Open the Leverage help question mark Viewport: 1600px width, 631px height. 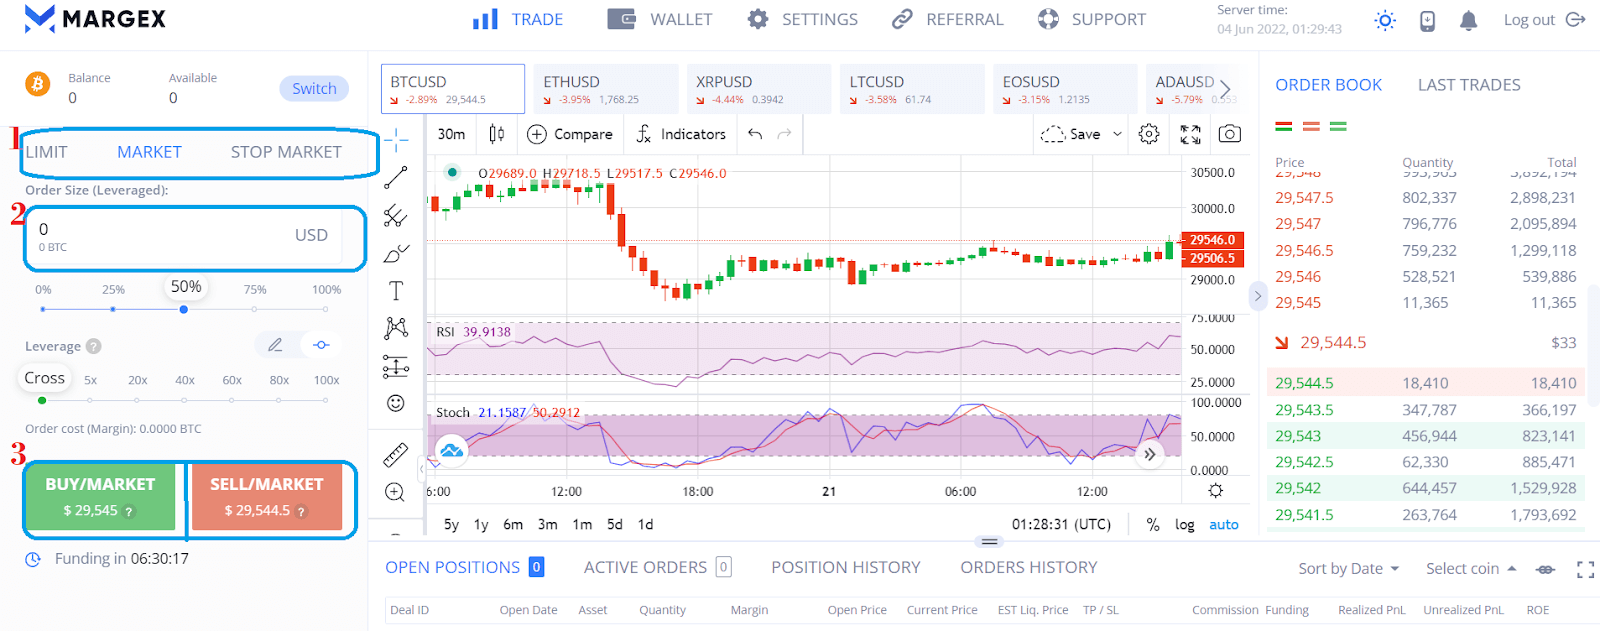[93, 346]
